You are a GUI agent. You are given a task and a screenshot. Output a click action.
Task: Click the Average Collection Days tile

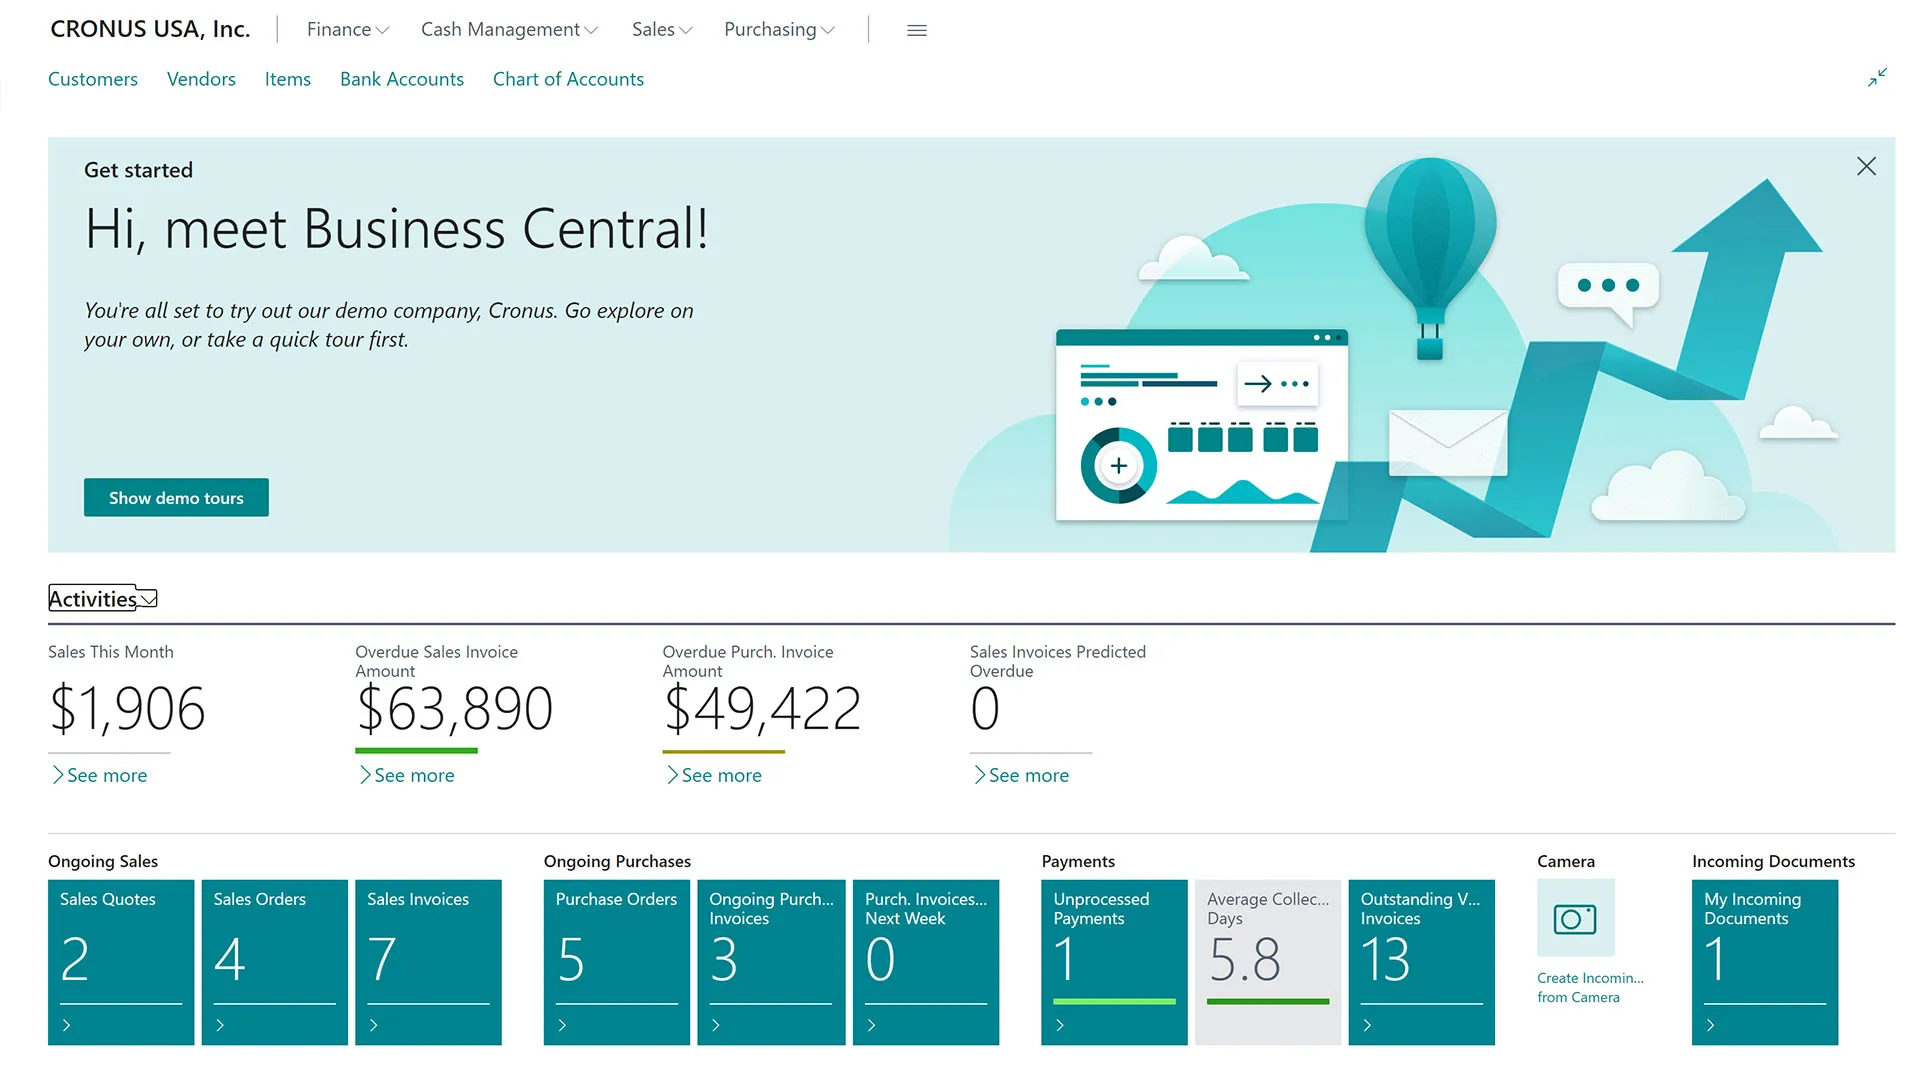[x=1267, y=960]
